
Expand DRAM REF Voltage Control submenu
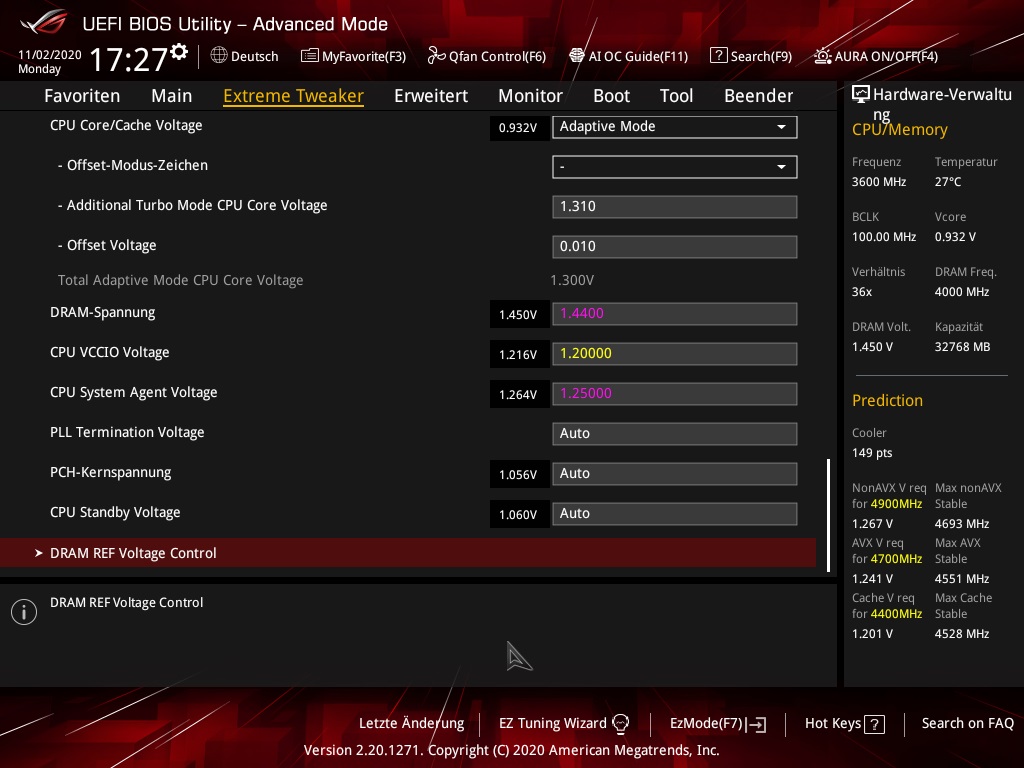coord(408,553)
